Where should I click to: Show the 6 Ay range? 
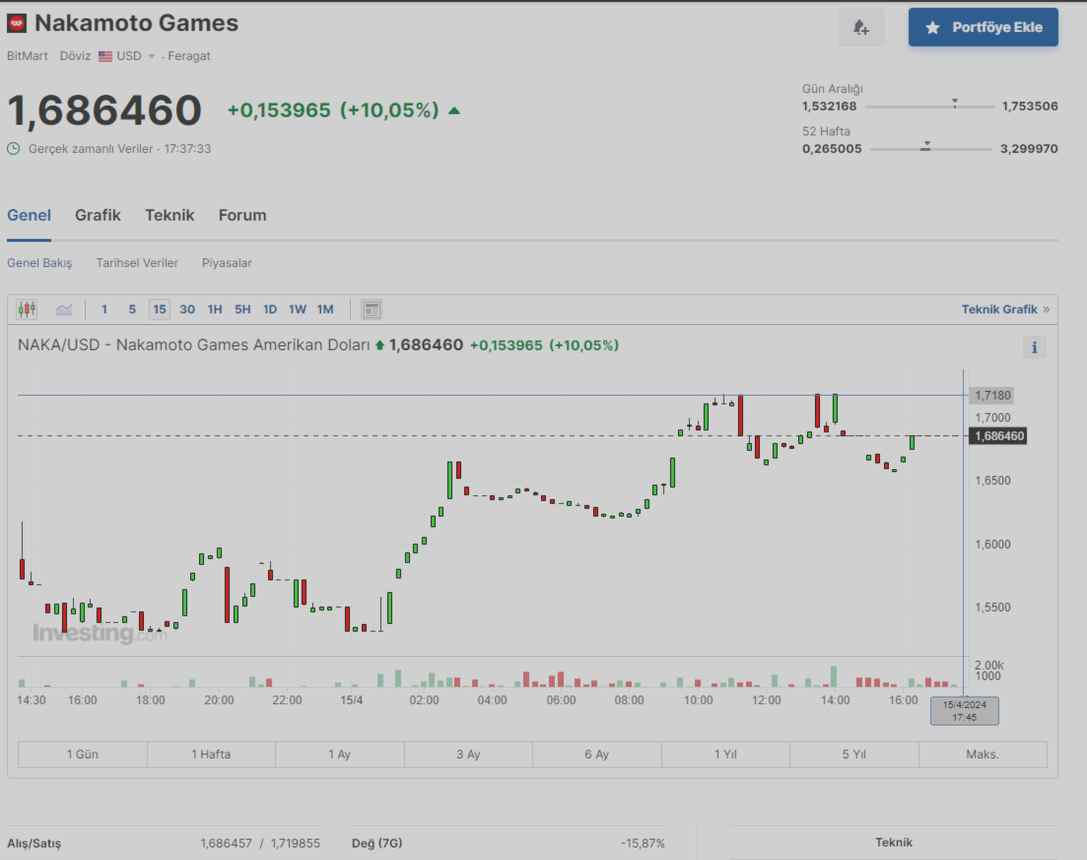click(x=597, y=754)
